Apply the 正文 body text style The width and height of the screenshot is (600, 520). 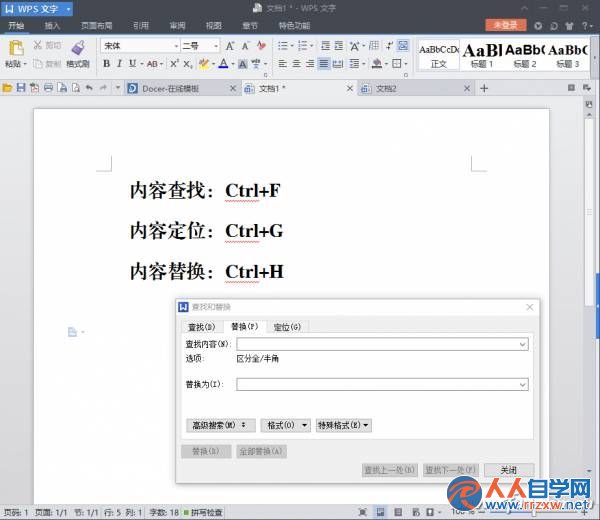pyautogui.click(x=439, y=56)
